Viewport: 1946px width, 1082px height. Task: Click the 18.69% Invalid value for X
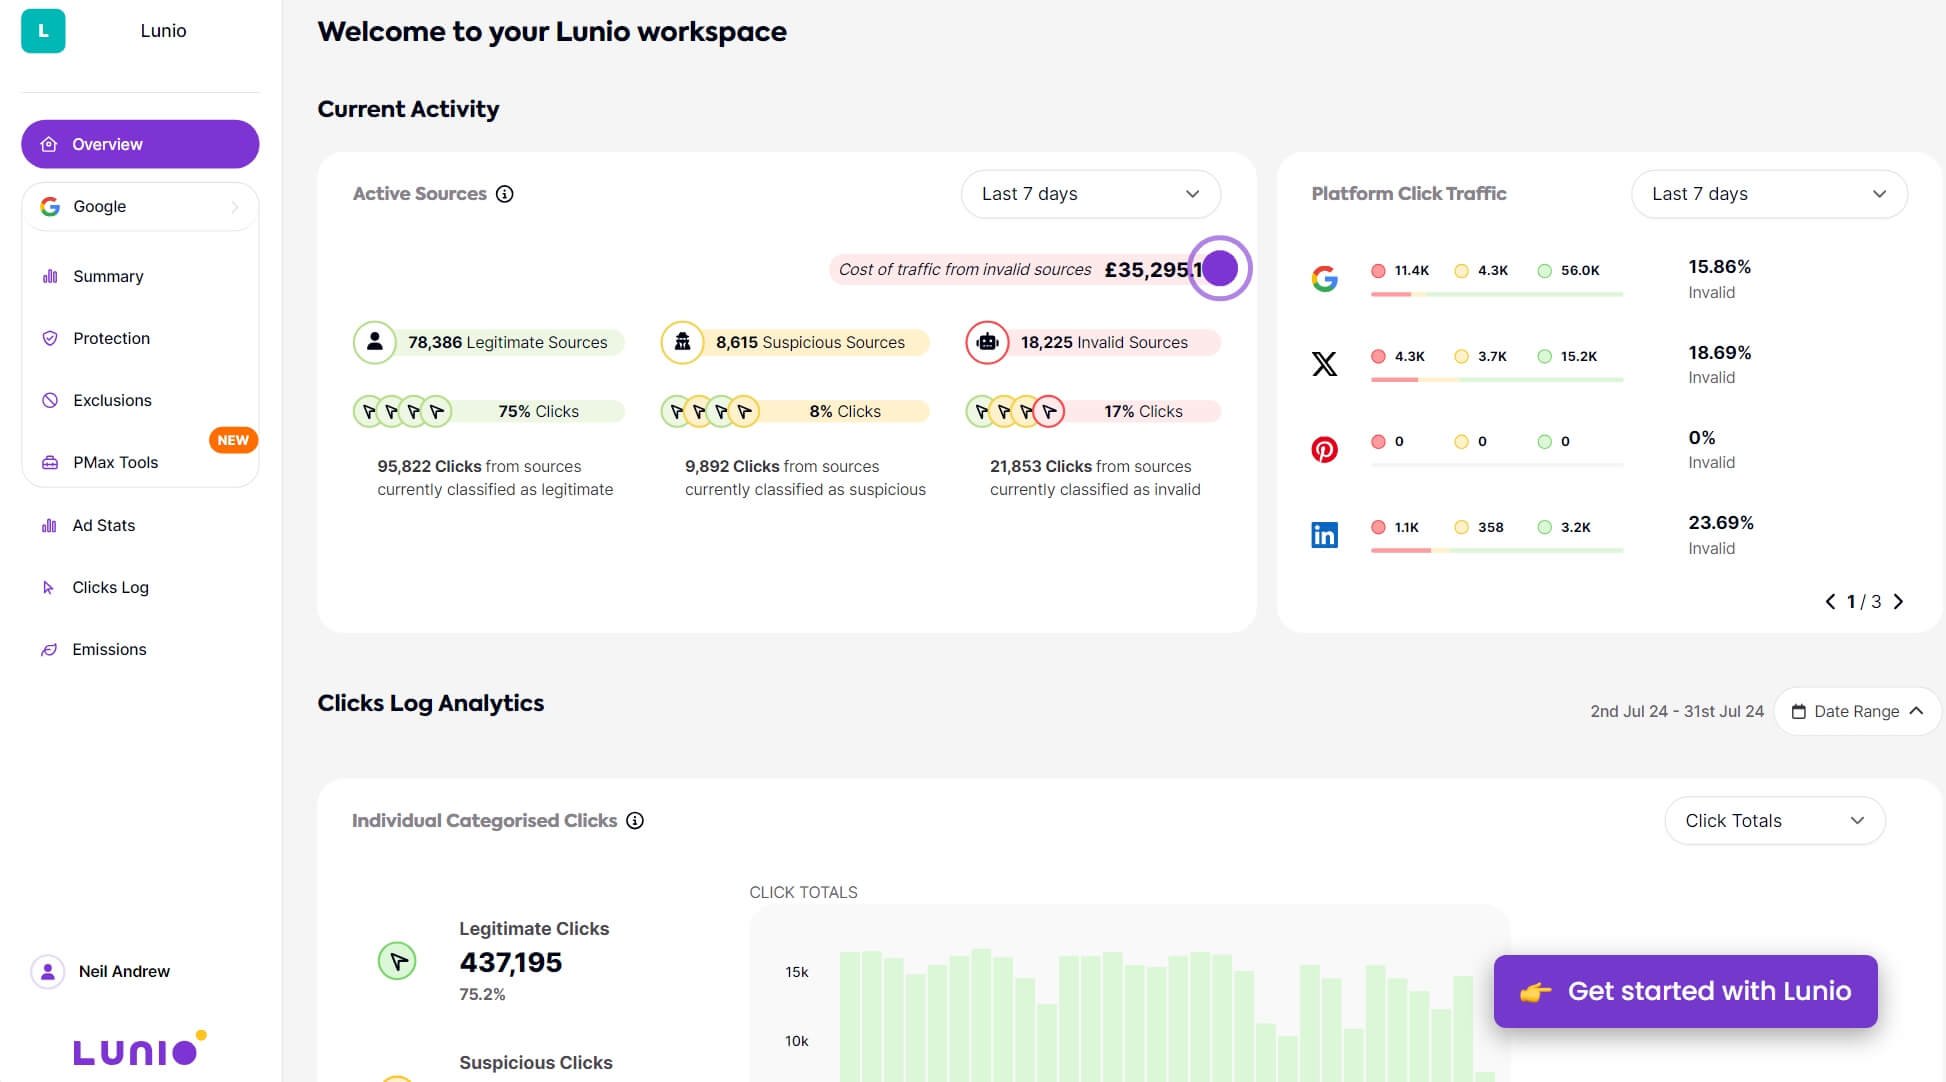click(1720, 352)
